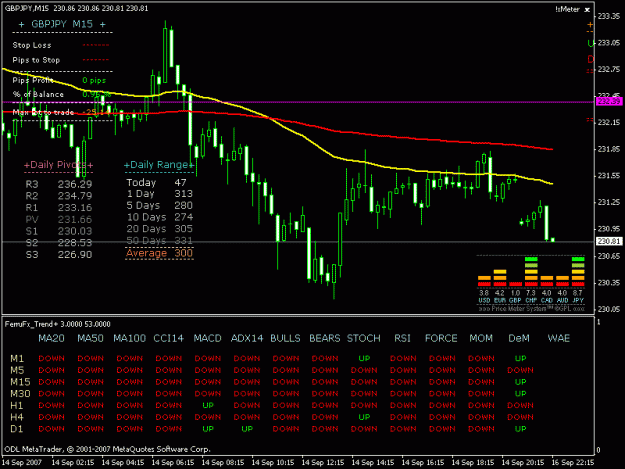Click the 'Pips to Stop' label

click(x=36, y=60)
